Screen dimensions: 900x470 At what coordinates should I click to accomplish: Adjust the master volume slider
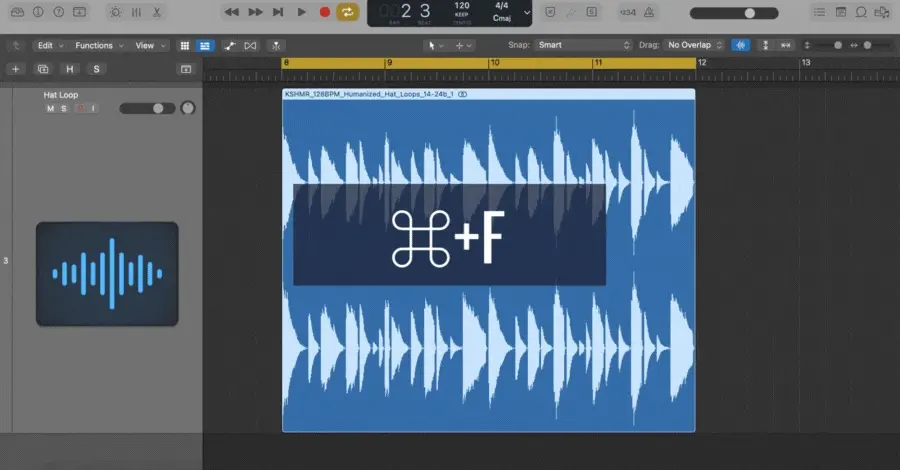tap(734, 13)
